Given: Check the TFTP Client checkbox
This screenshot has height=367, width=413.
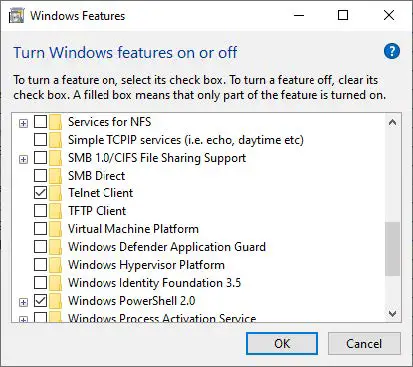Looking at the screenshot, I should click(x=40, y=211).
